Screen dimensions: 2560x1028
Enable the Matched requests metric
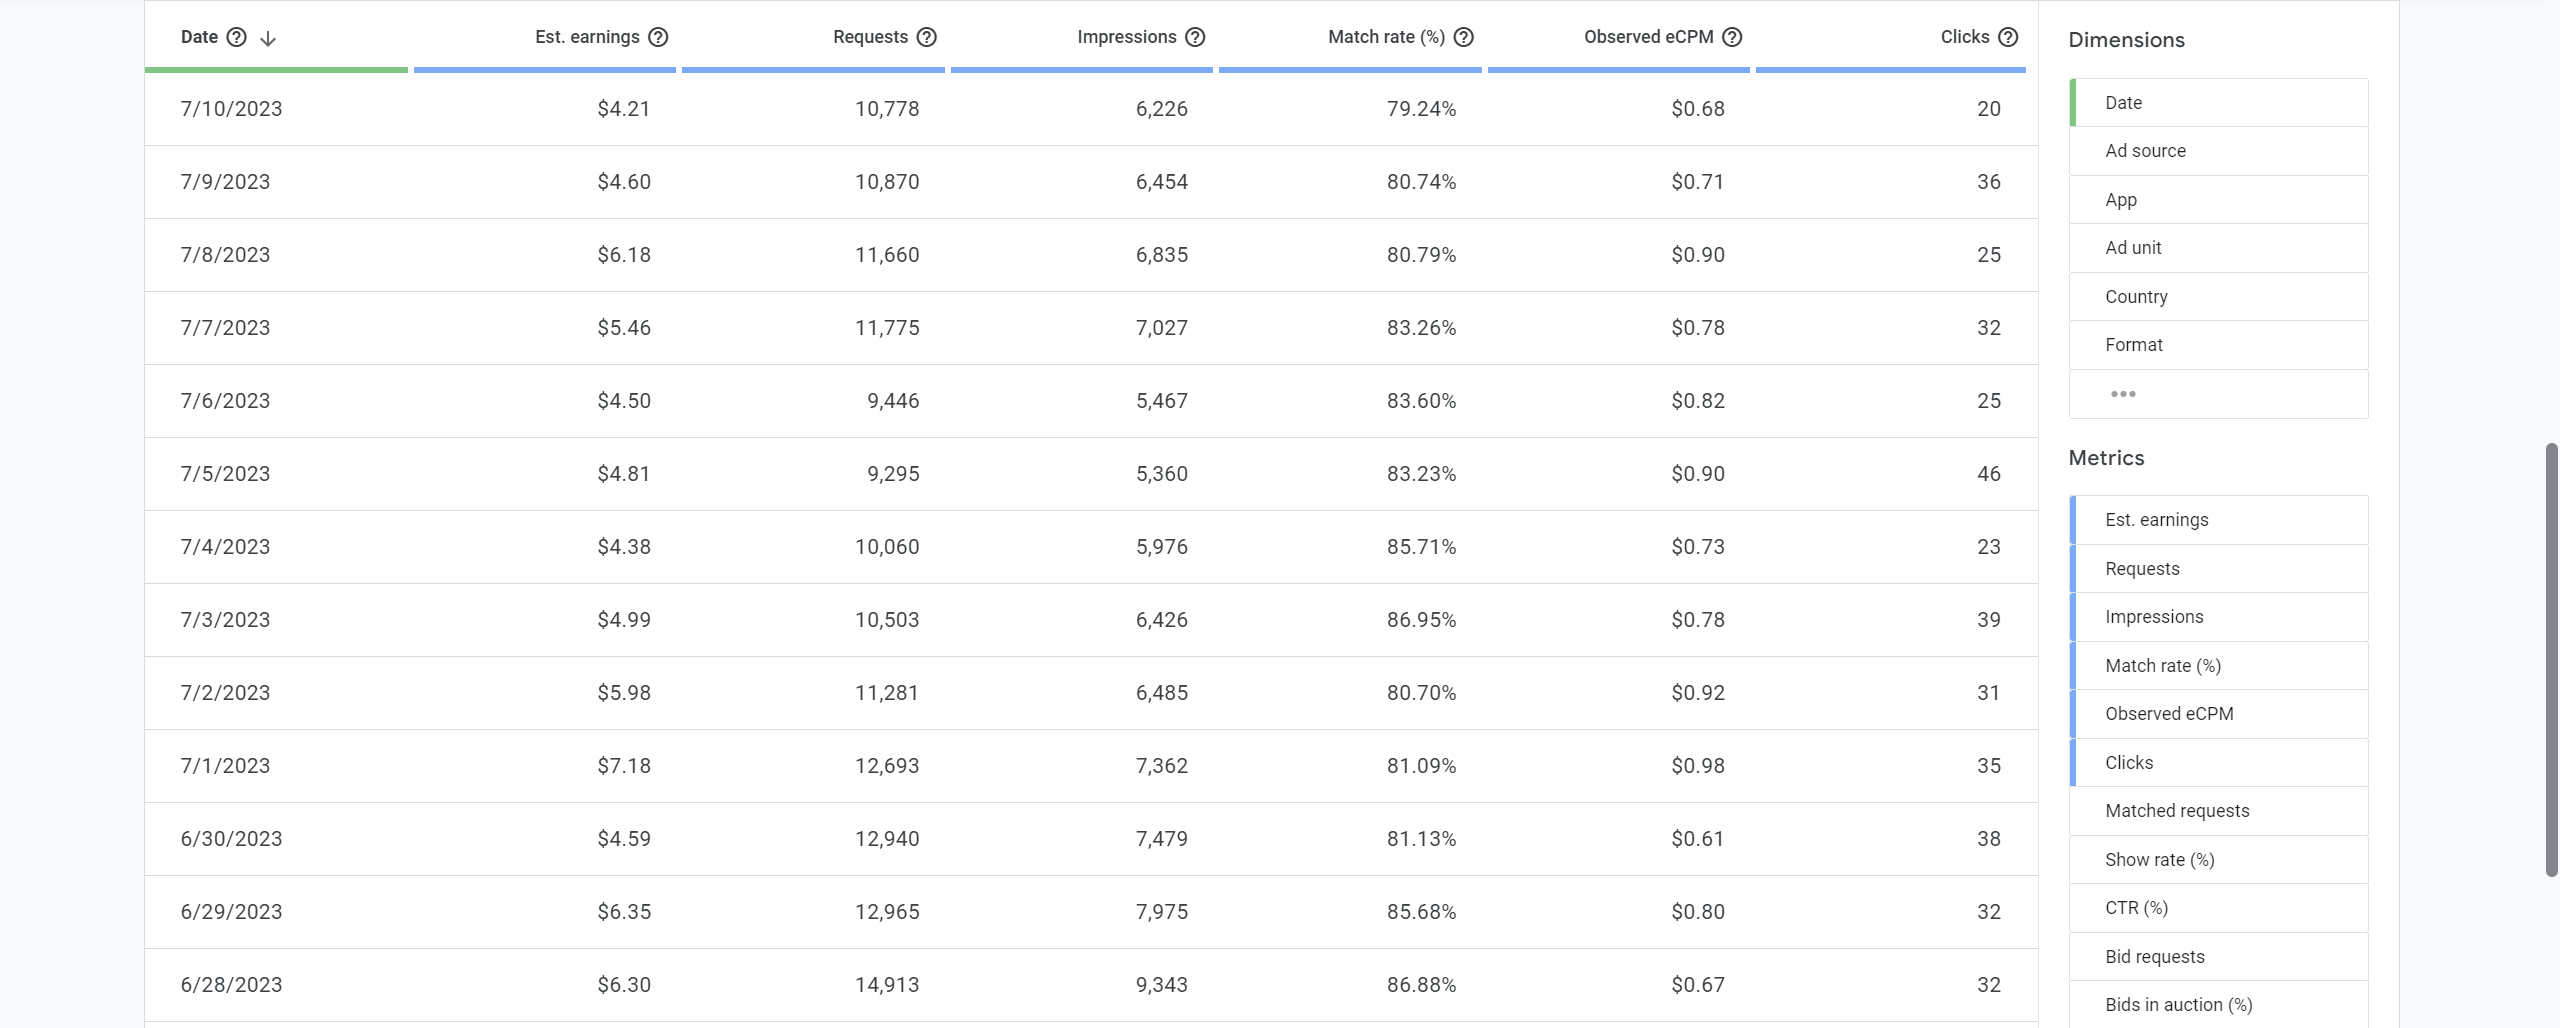(2219, 811)
